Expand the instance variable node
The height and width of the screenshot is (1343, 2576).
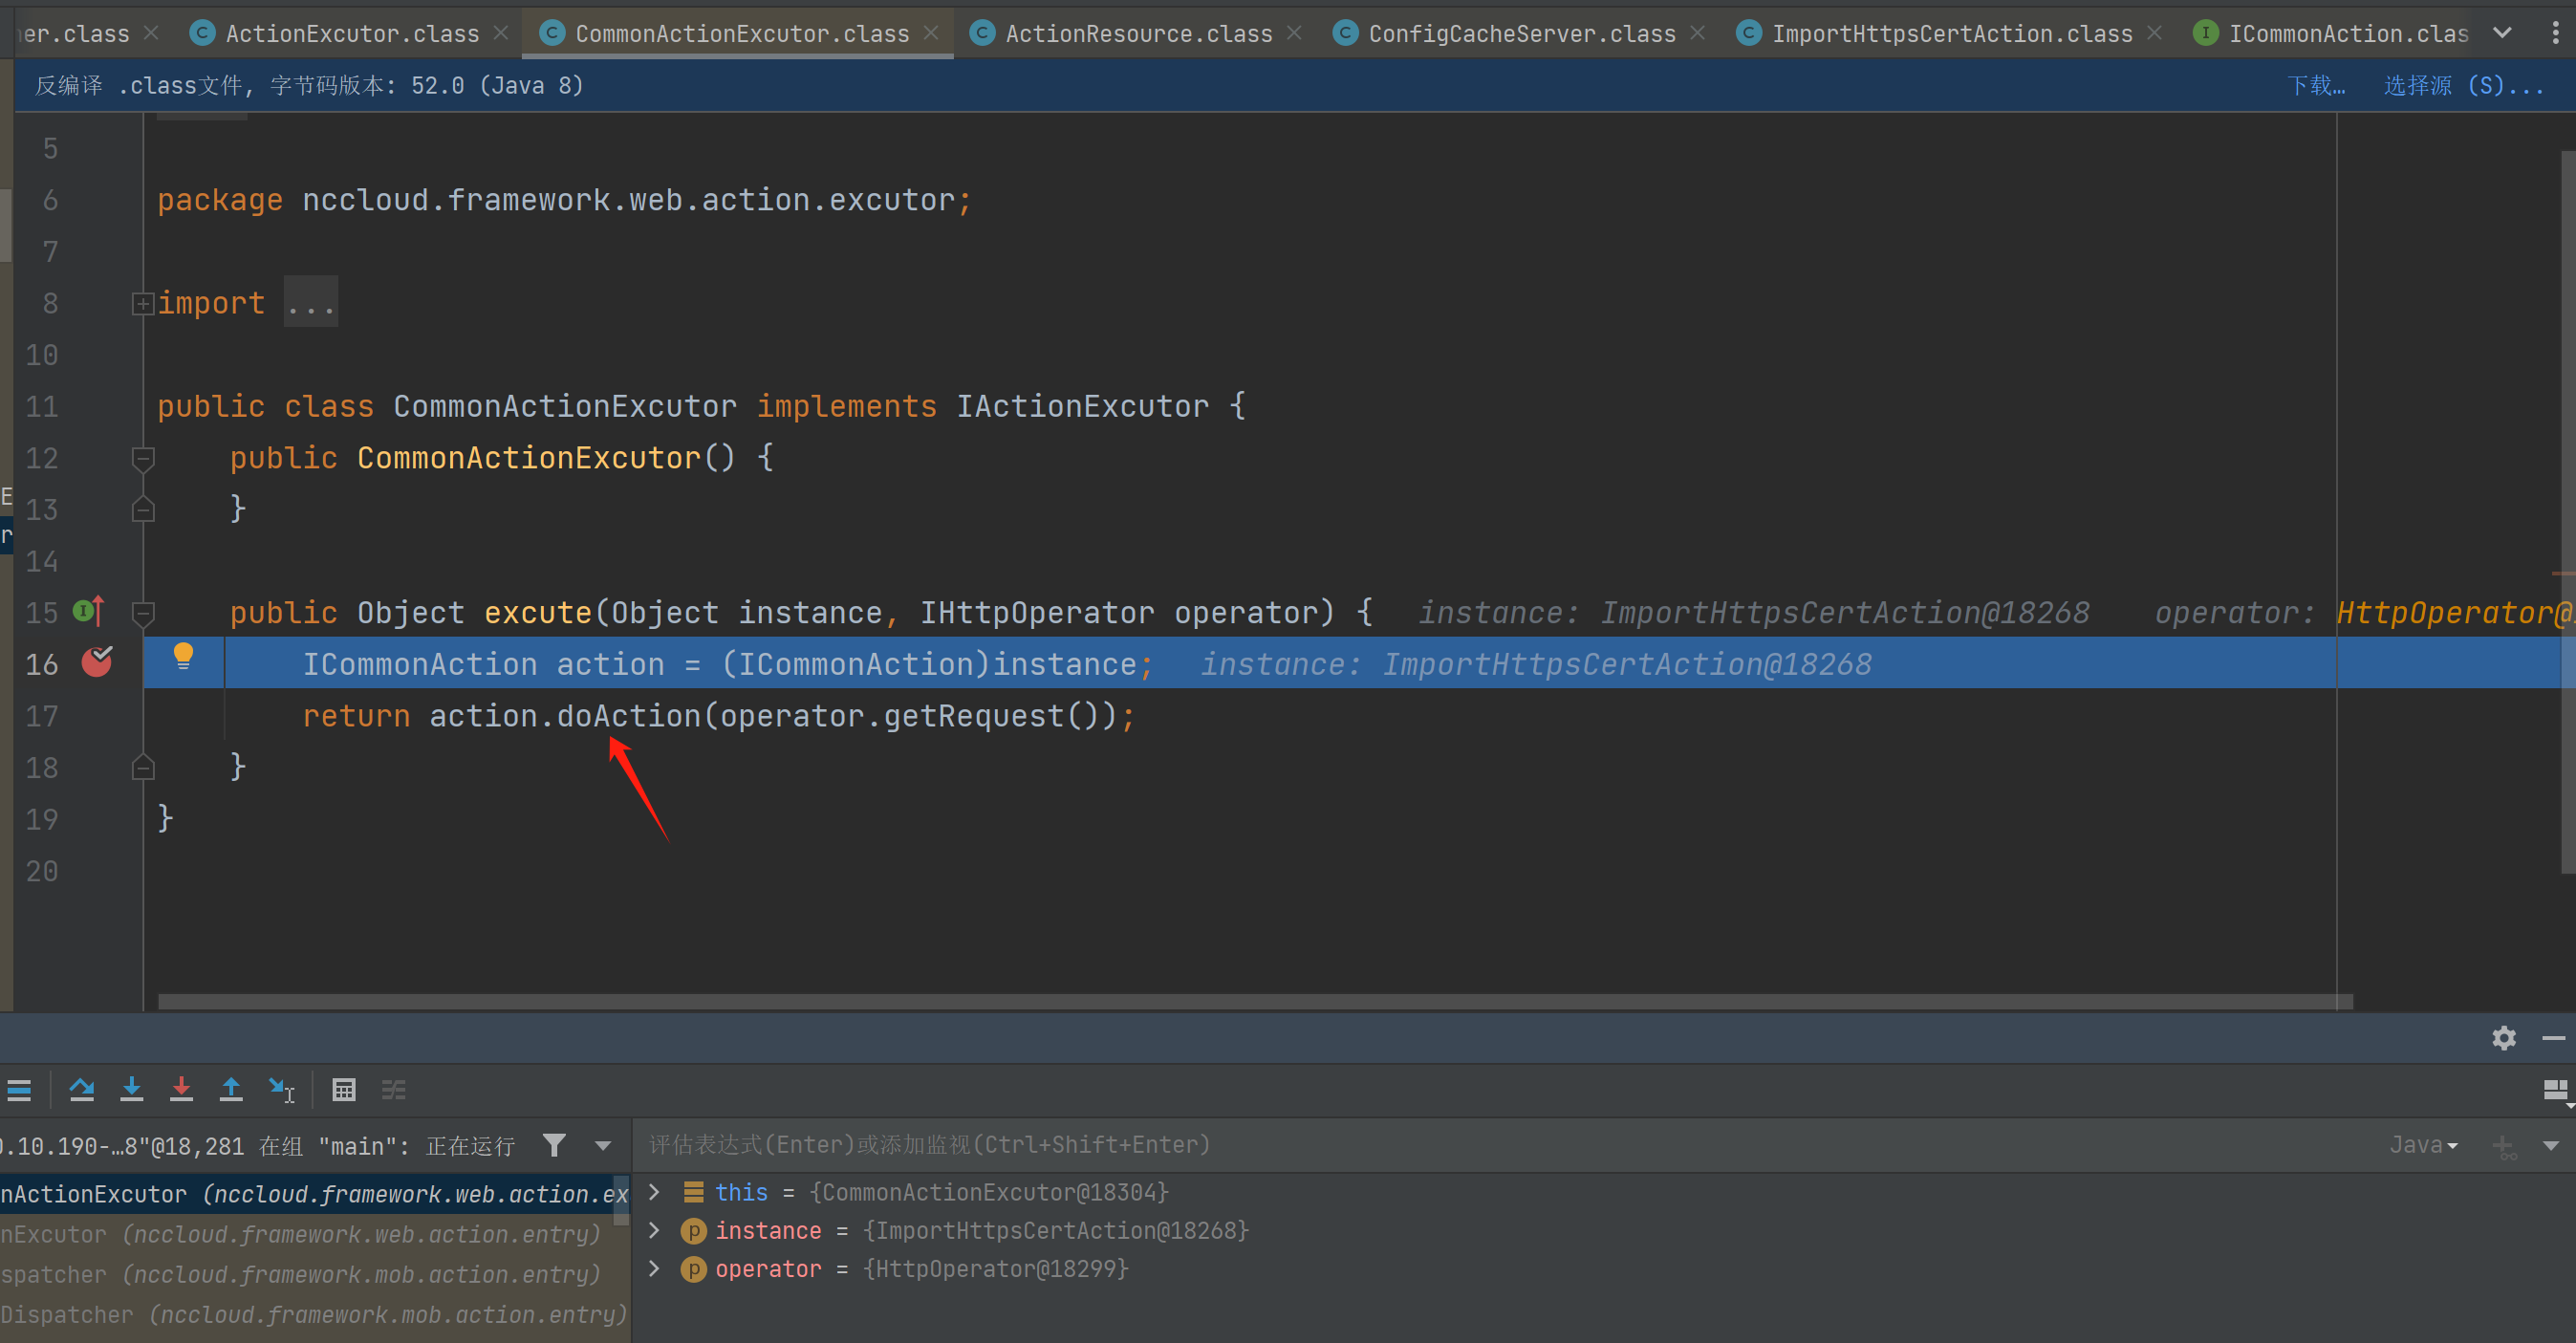[x=655, y=1230]
